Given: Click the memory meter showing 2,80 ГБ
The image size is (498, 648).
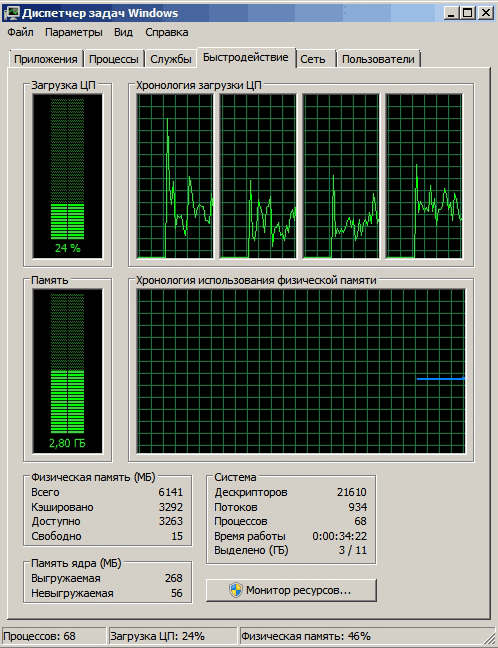Looking at the screenshot, I should (x=67, y=371).
